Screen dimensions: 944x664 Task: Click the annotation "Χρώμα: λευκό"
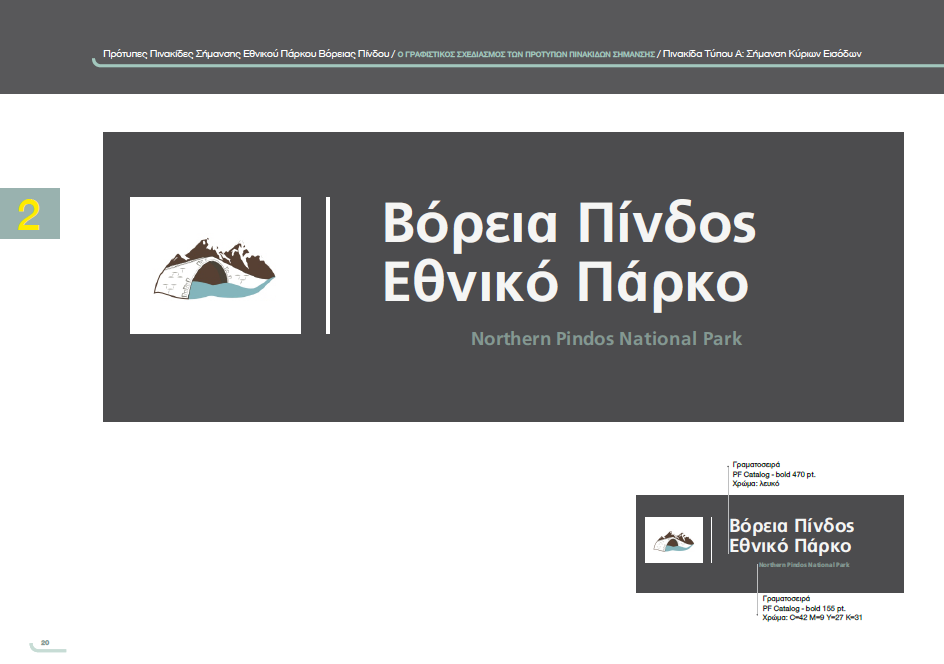[756, 483]
